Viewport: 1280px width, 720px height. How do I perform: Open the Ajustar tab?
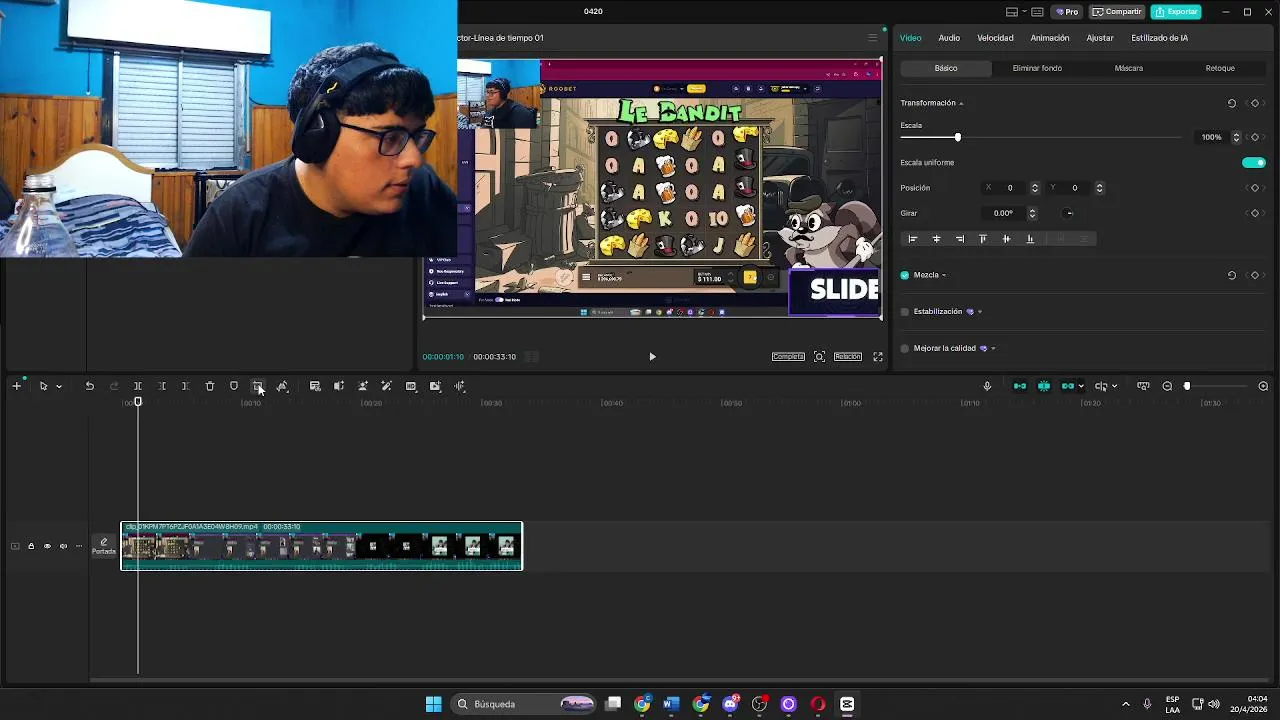[x=1100, y=38]
